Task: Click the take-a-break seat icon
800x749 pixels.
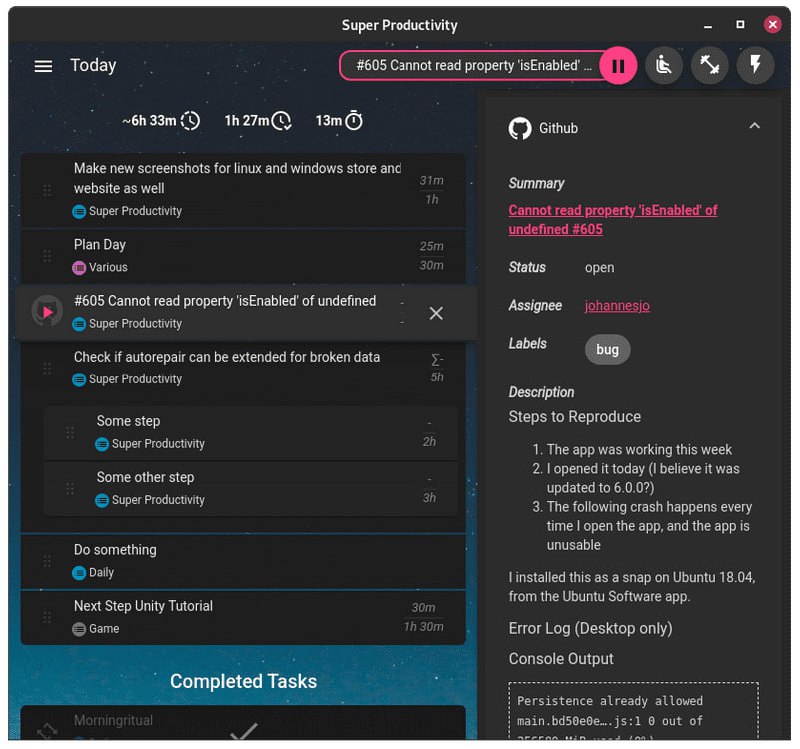Action: tap(663, 66)
